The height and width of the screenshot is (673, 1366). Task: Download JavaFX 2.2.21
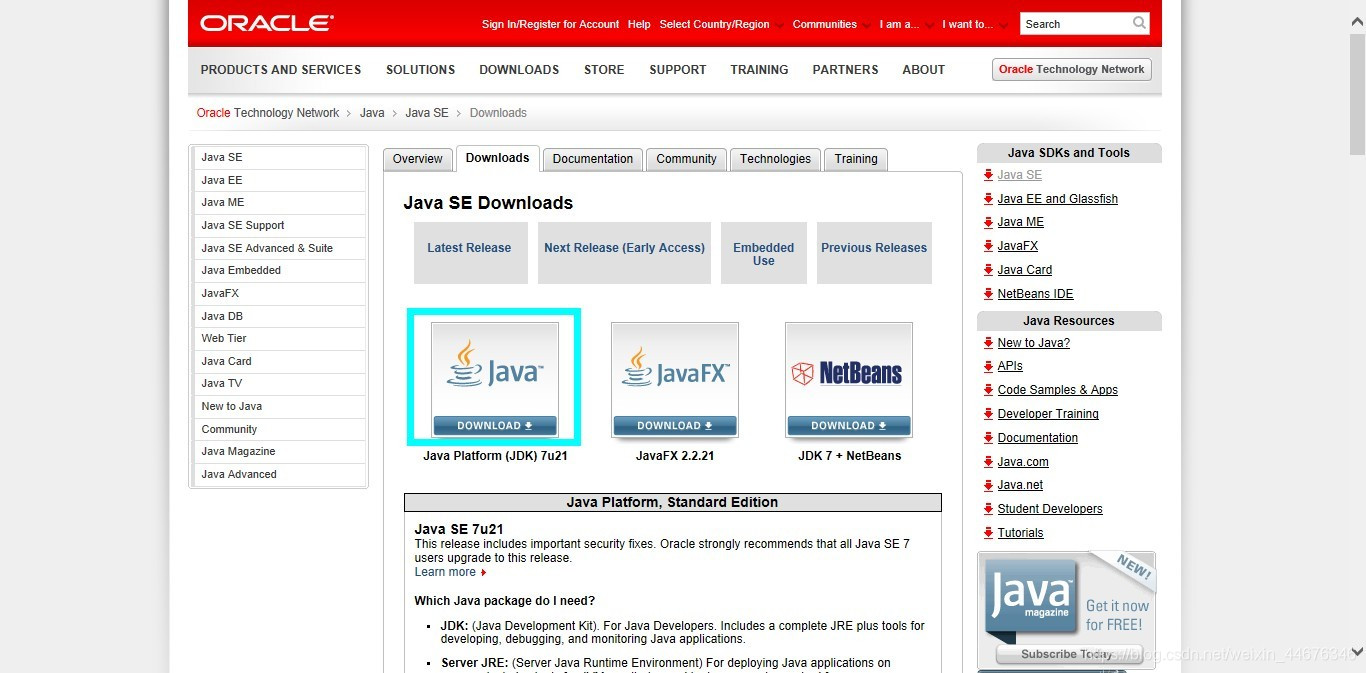pyautogui.click(x=675, y=426)
